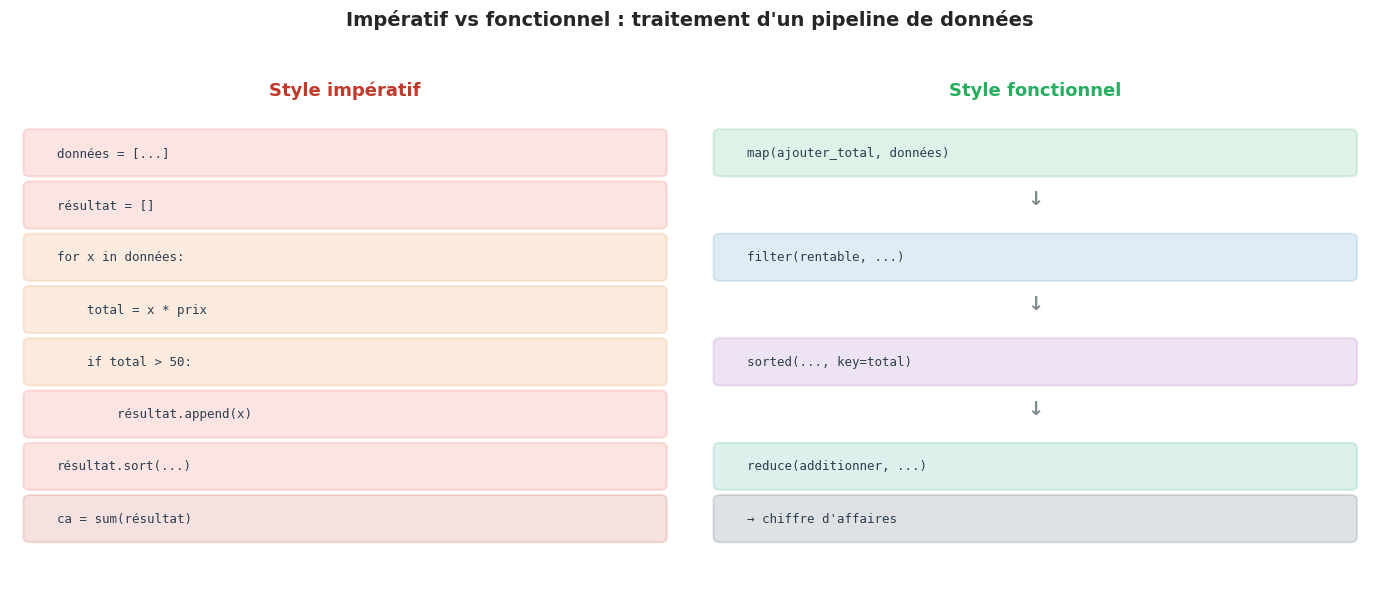Click the "résultat.append(x)" code line
Screen dimensions: 1380x612
(x=345, y=414)
